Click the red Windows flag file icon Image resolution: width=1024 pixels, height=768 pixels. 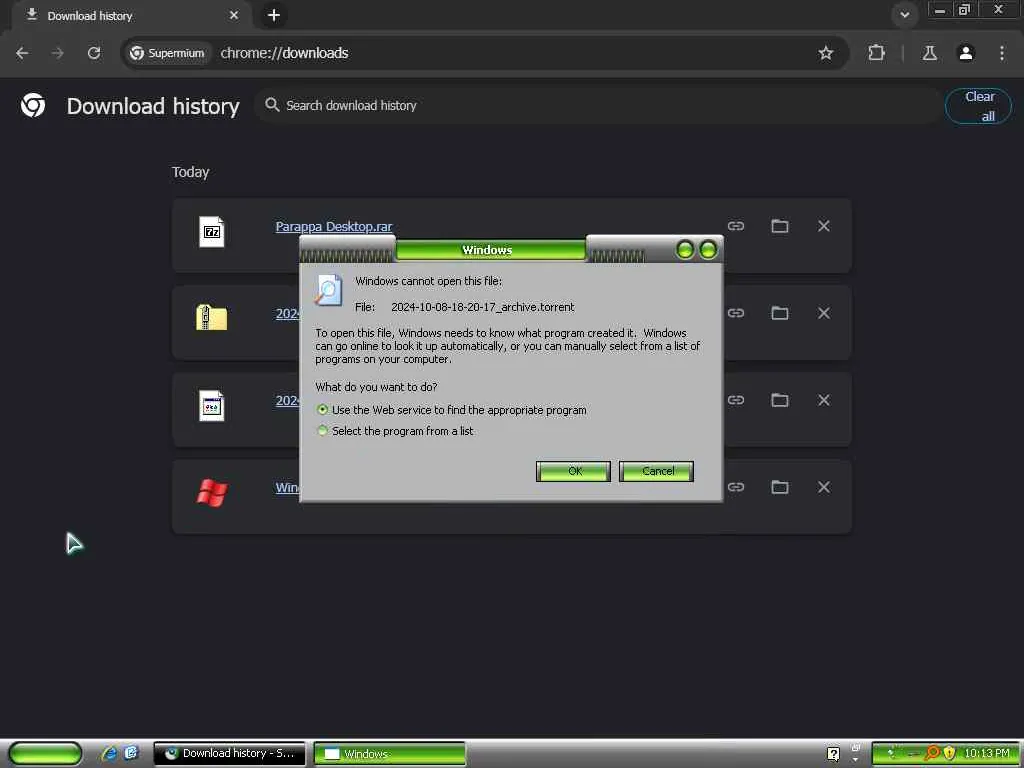pos(212,492)
